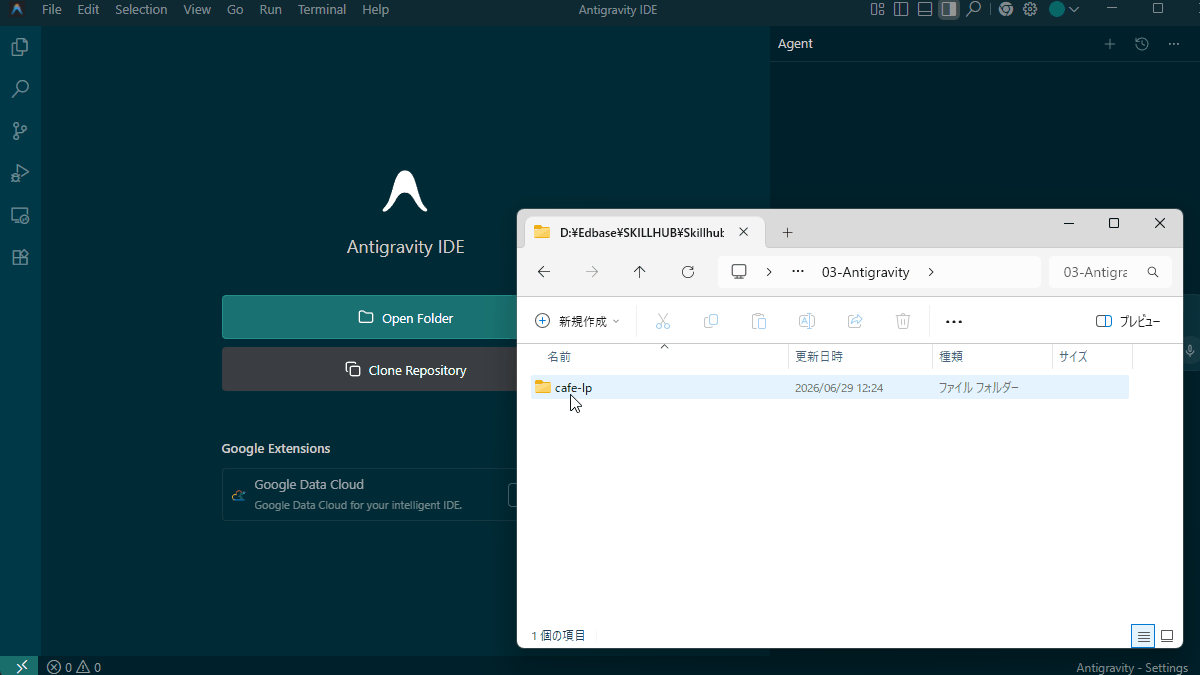The height and width of the screenshot is (675, 1200).
Task: Expand 新規作成 dropdown in File Explorer
Action: pyautogui.click(x=578, y=321)
